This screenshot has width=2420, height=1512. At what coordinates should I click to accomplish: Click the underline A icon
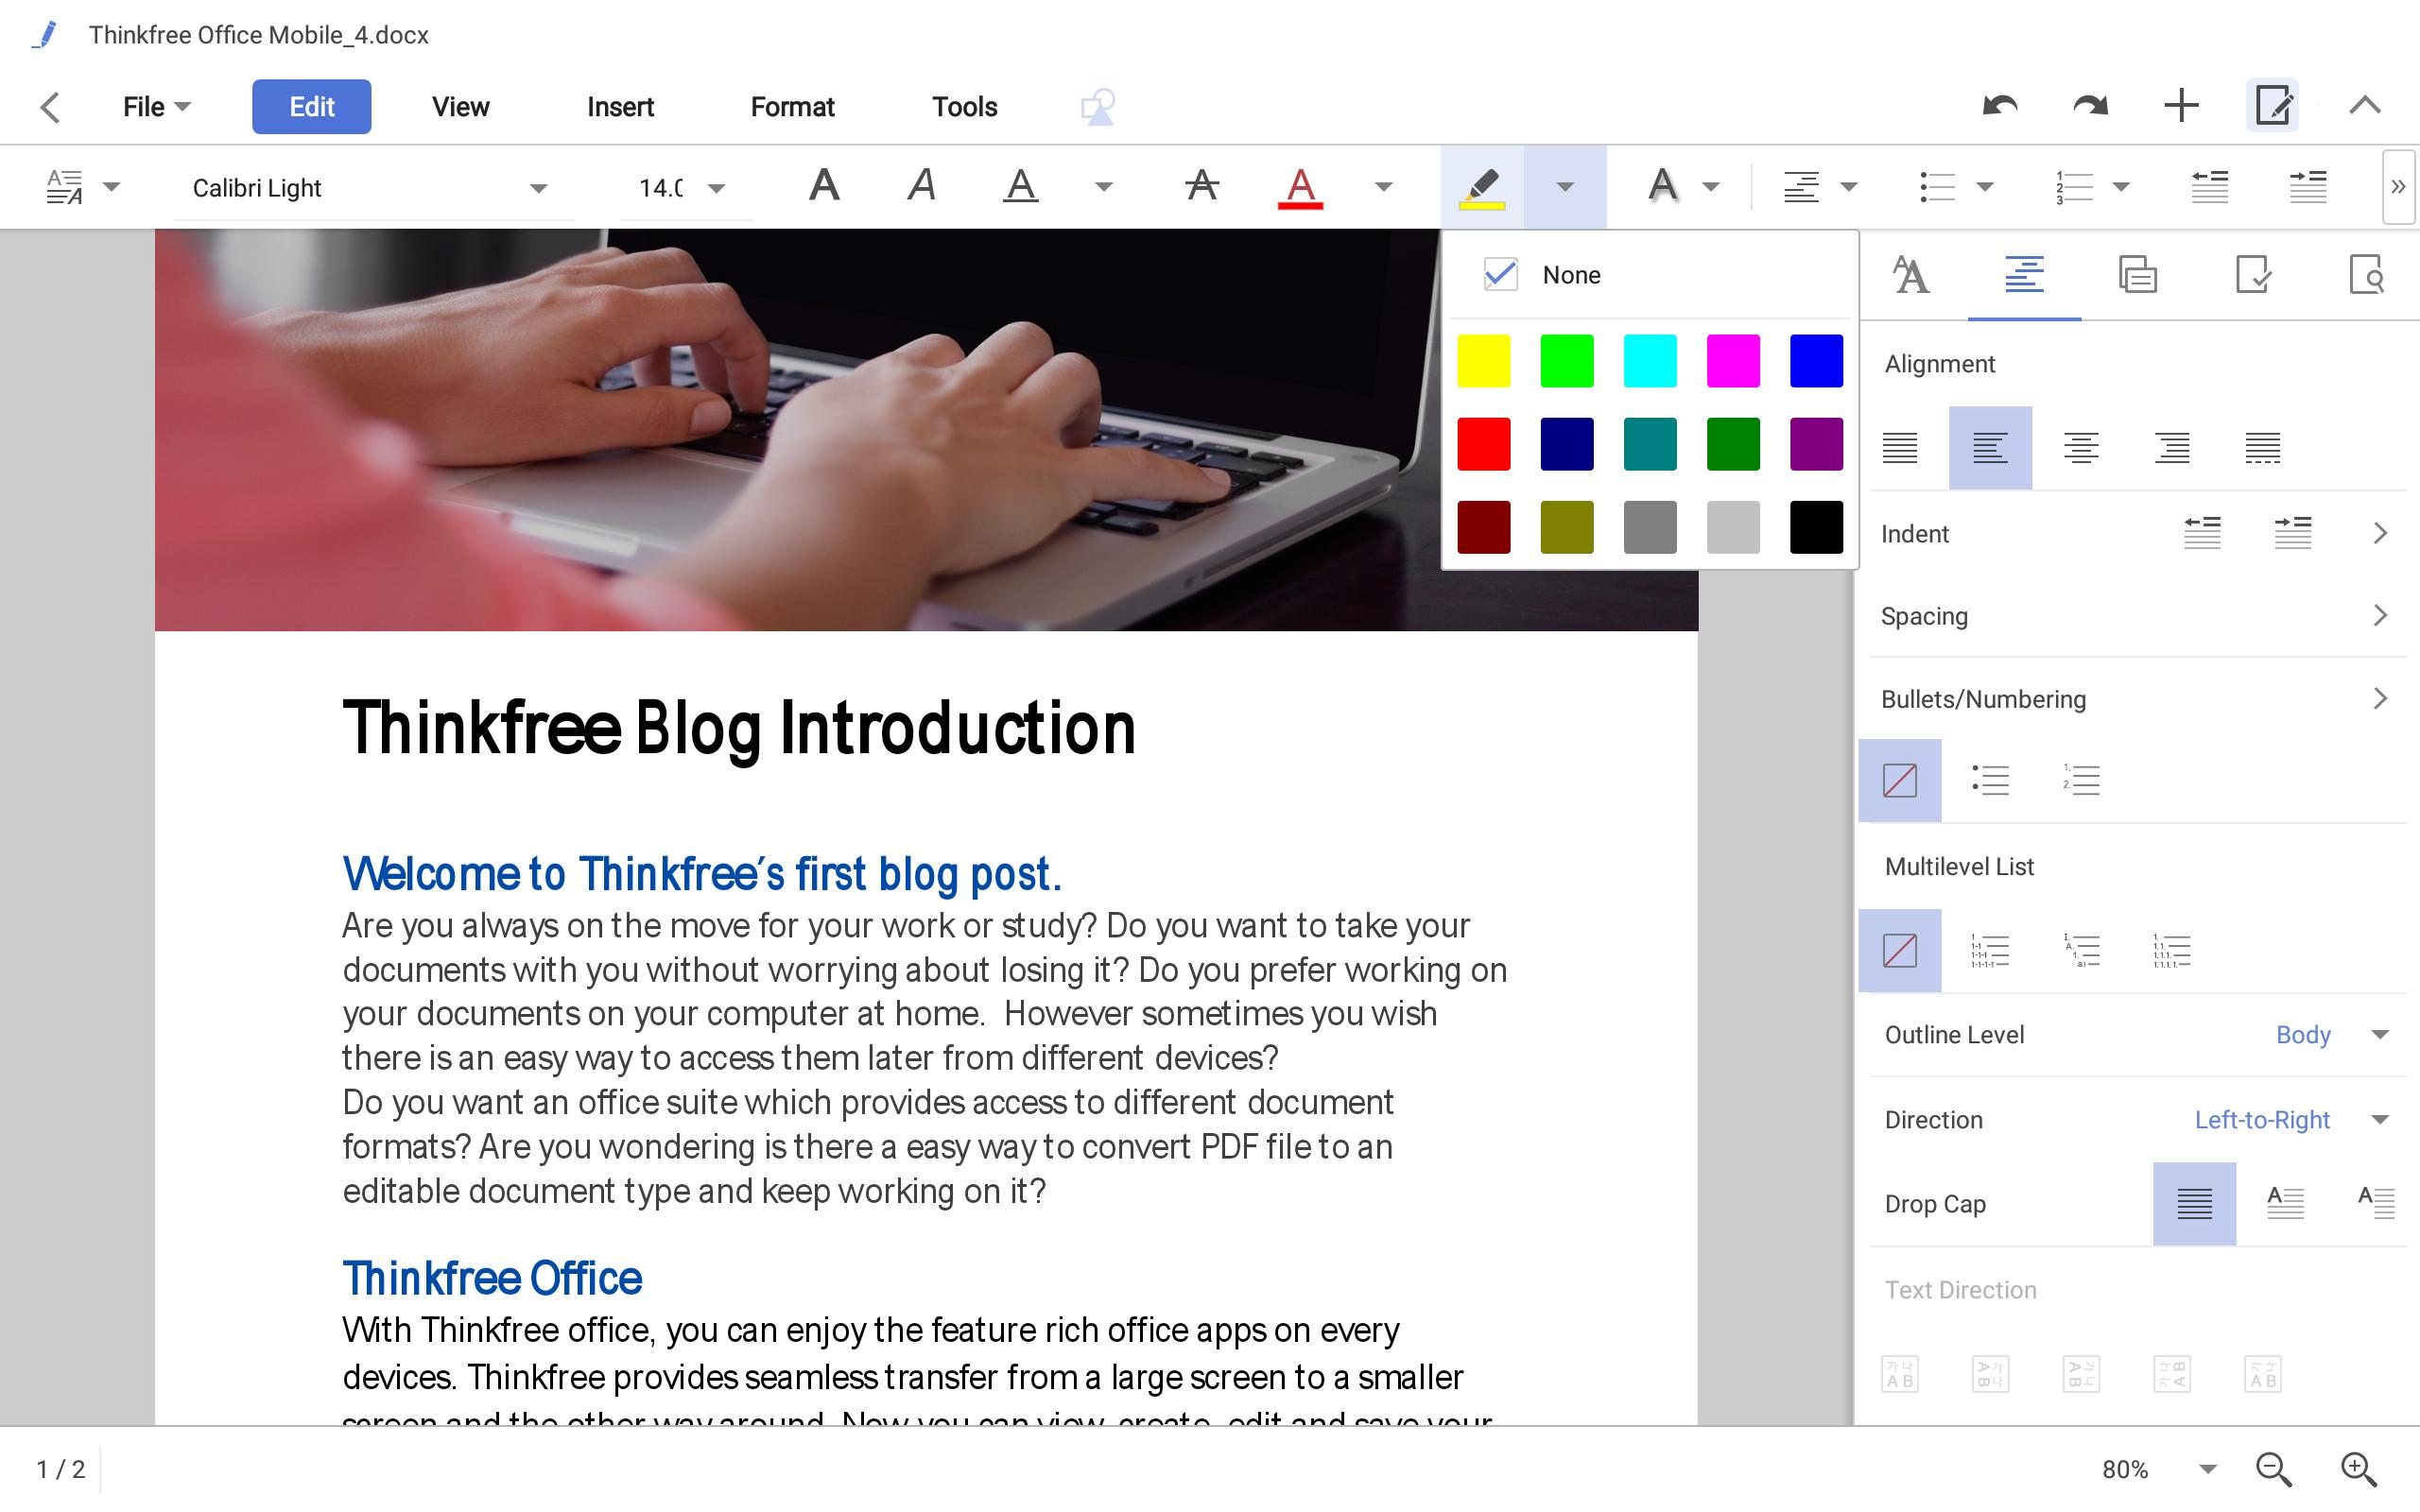tap(1020, 186)
